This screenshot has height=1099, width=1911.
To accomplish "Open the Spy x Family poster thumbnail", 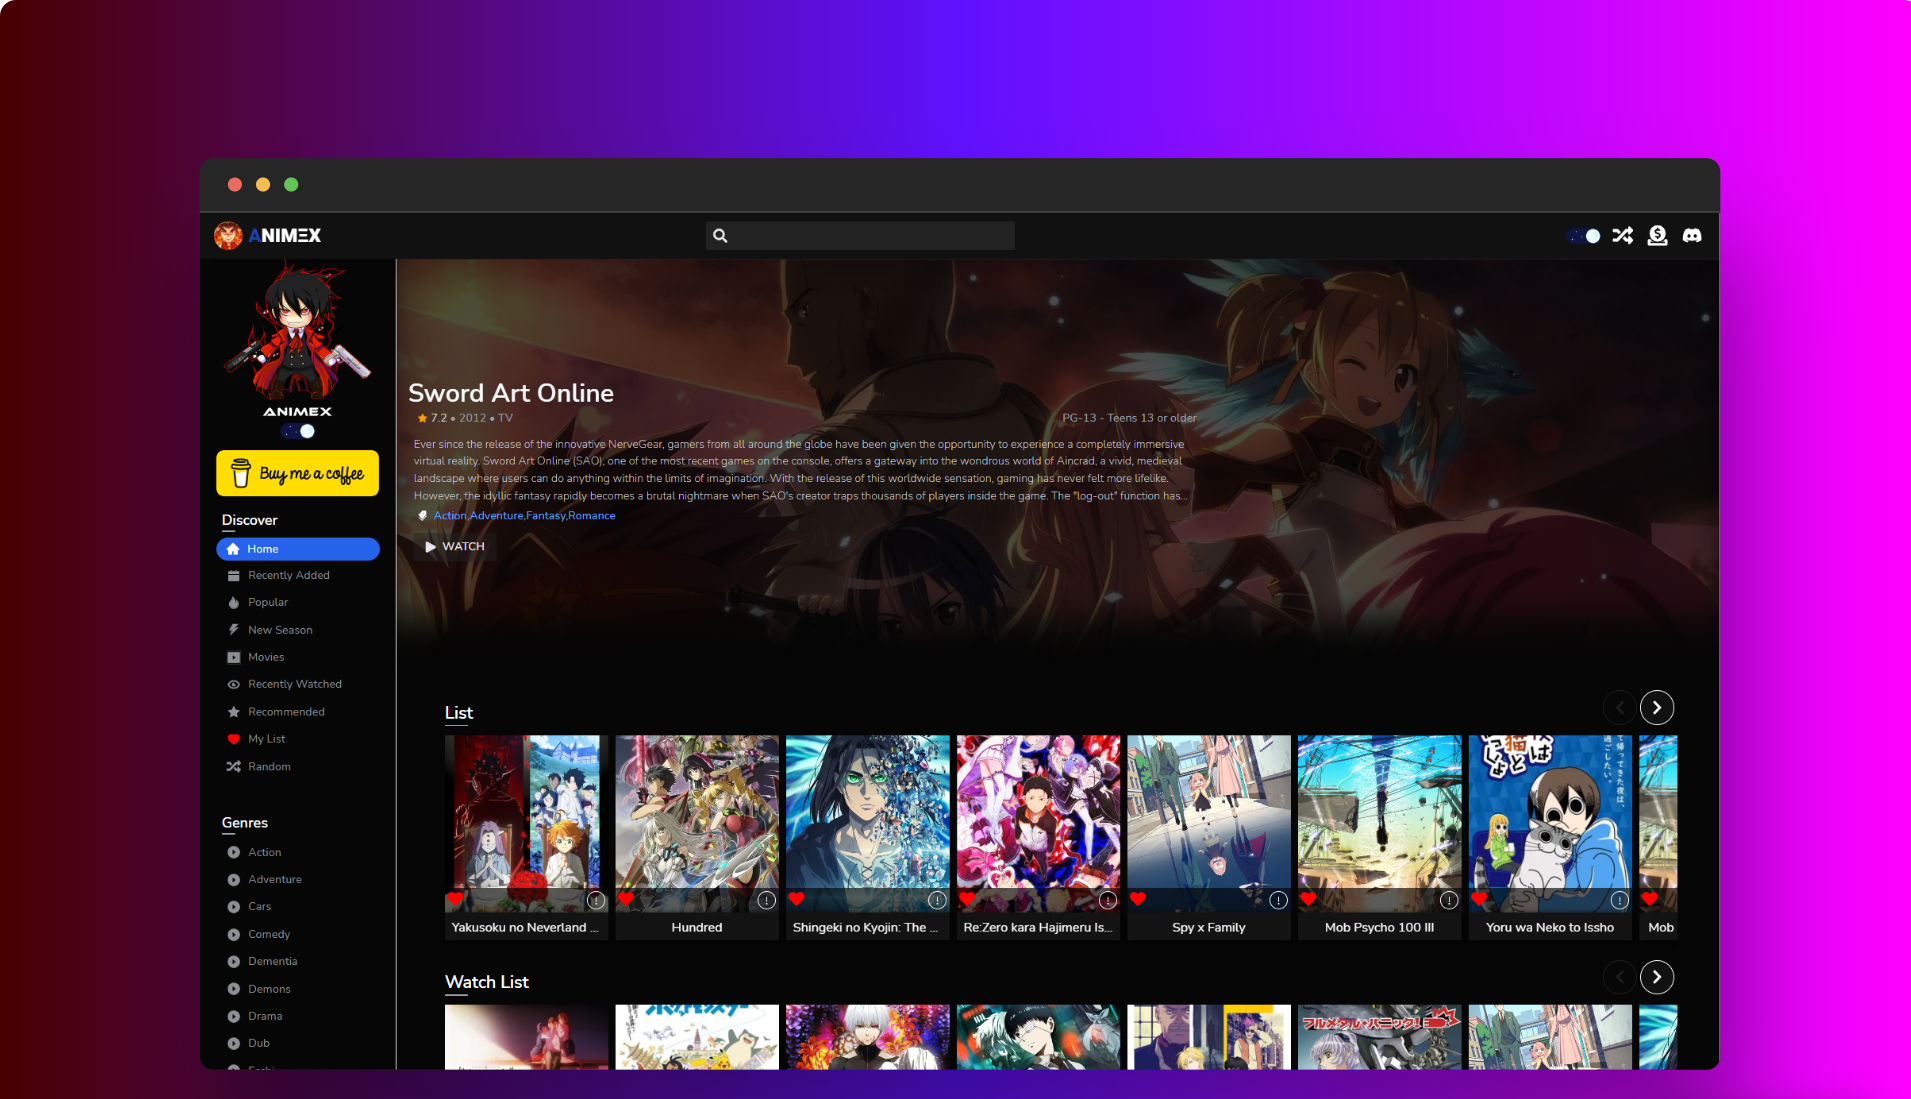I will (x=1209, y=824).
